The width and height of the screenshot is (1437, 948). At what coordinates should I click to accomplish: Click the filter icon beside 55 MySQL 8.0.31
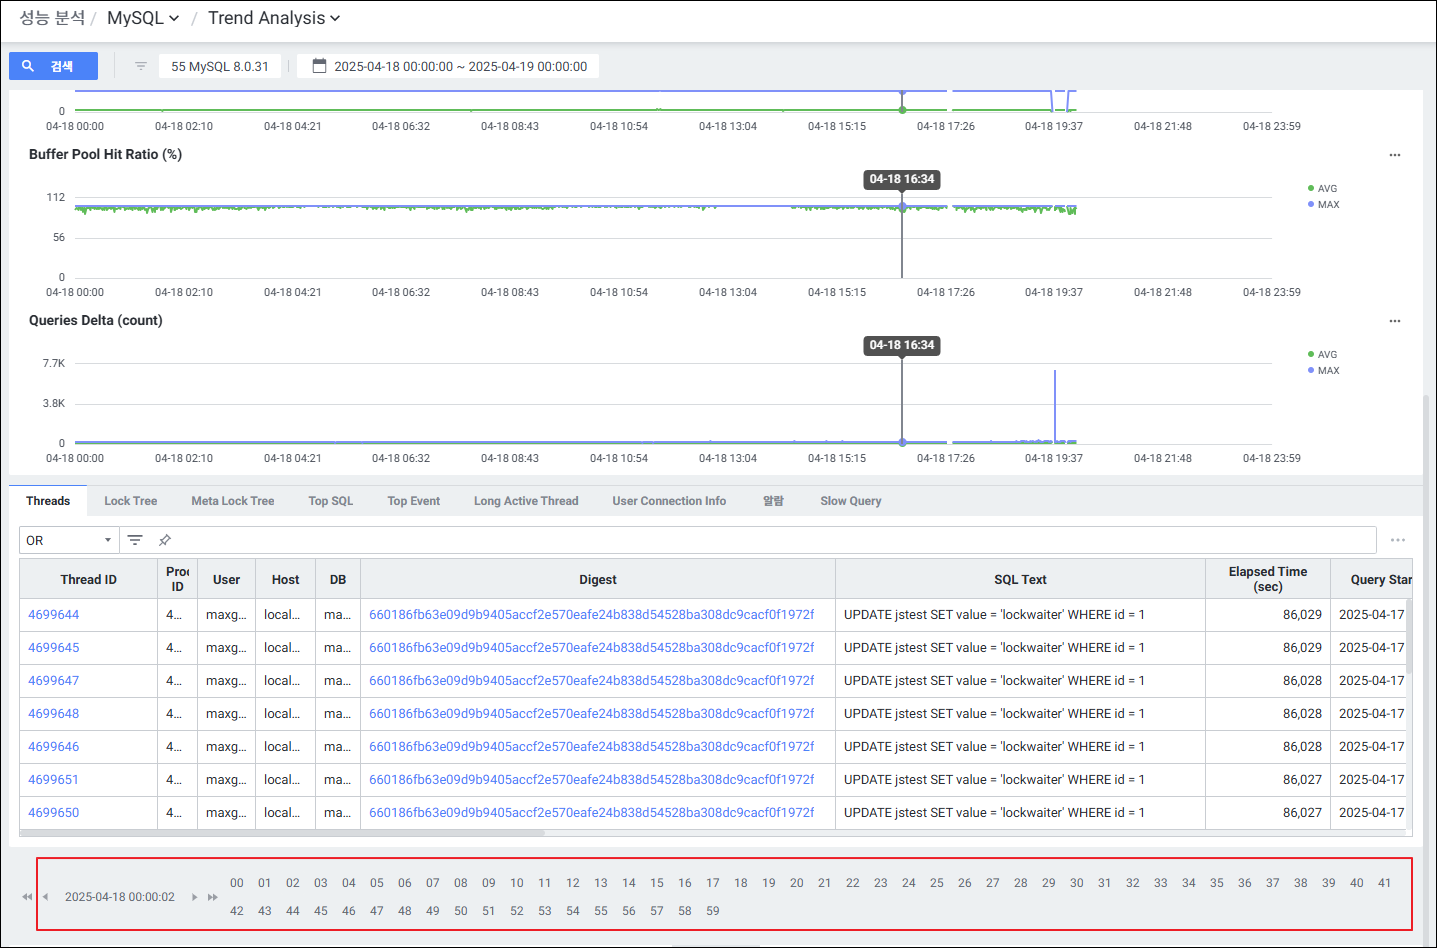[x=141, y=66]
